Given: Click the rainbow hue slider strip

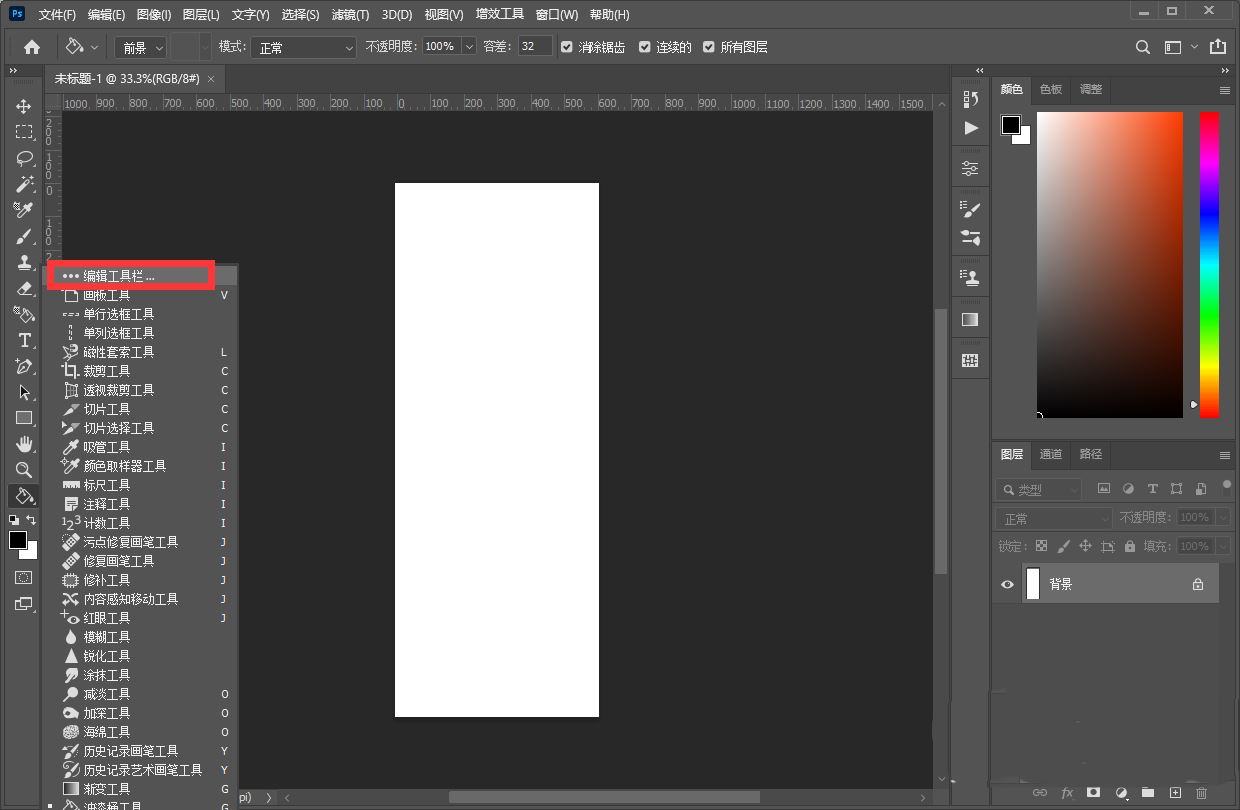Looking at the screenshot, I should point(1209,264).
